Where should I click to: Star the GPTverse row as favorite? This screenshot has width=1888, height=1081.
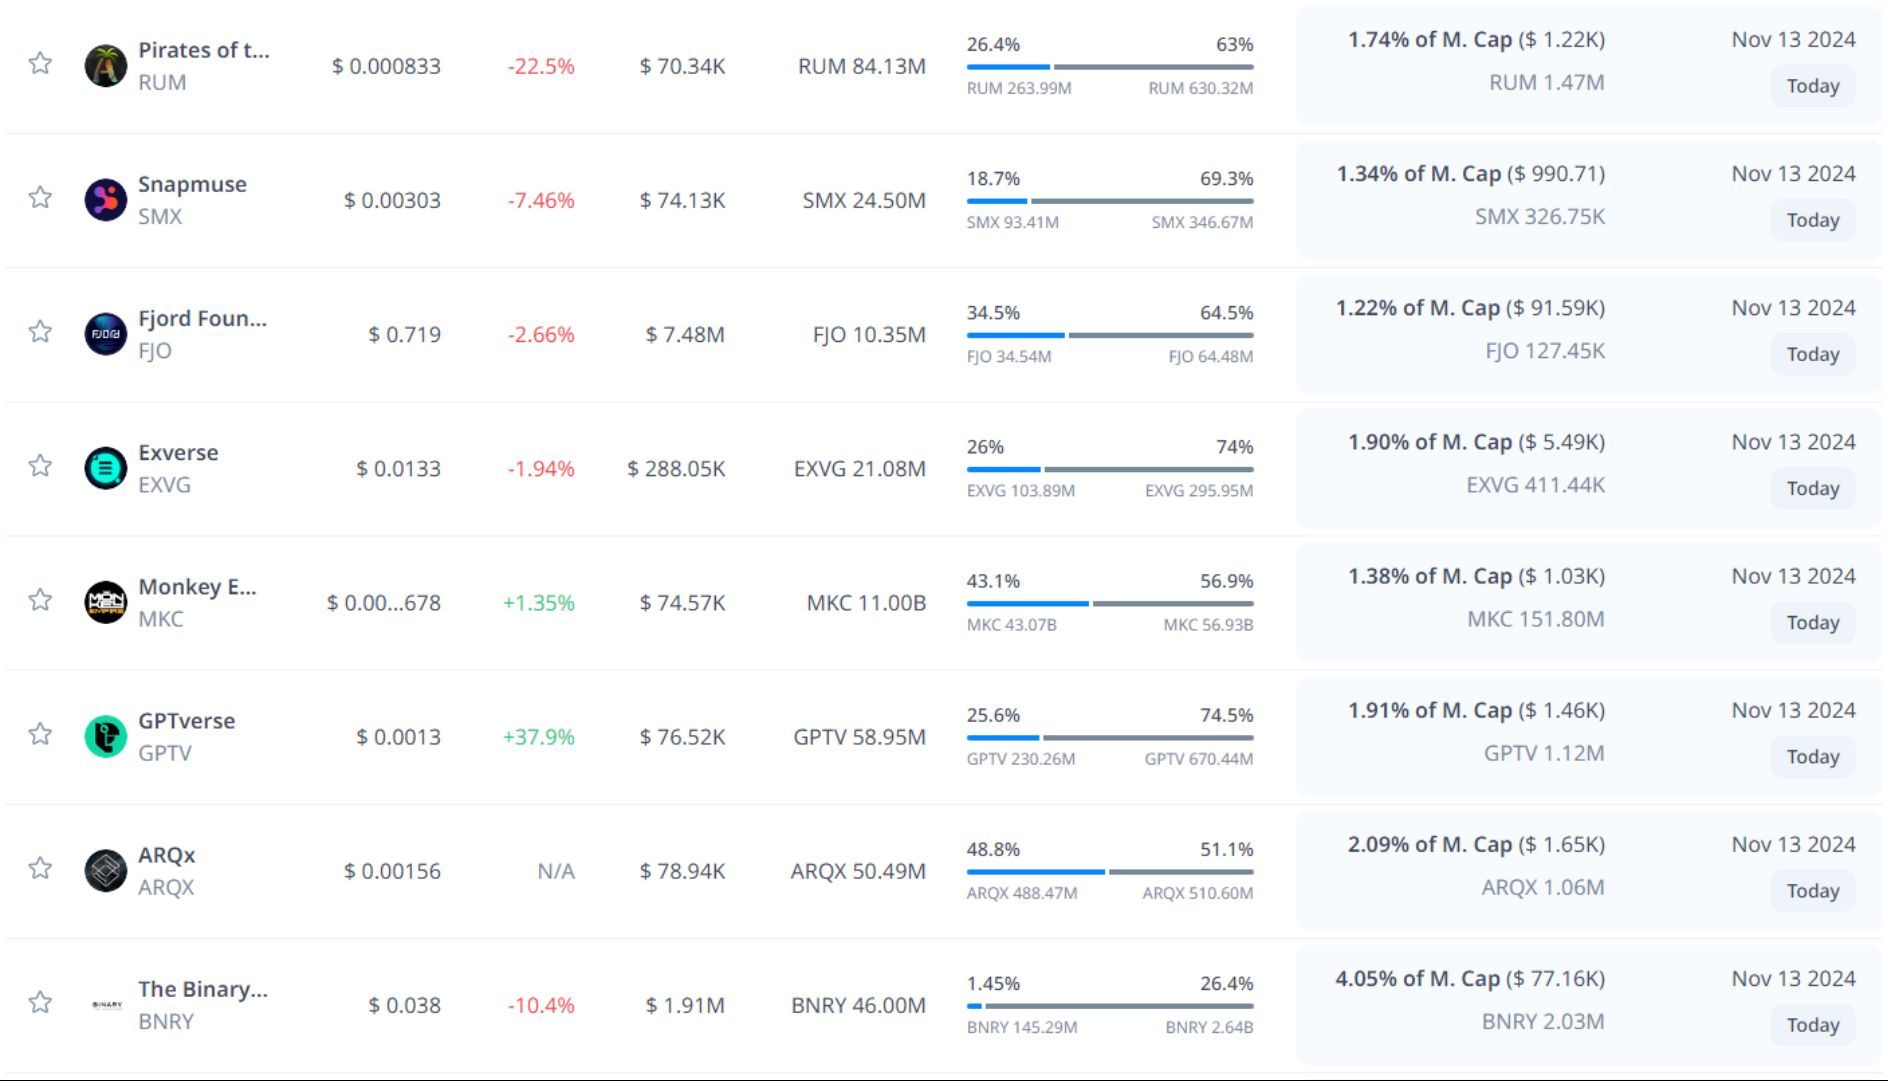click(40, 735)
